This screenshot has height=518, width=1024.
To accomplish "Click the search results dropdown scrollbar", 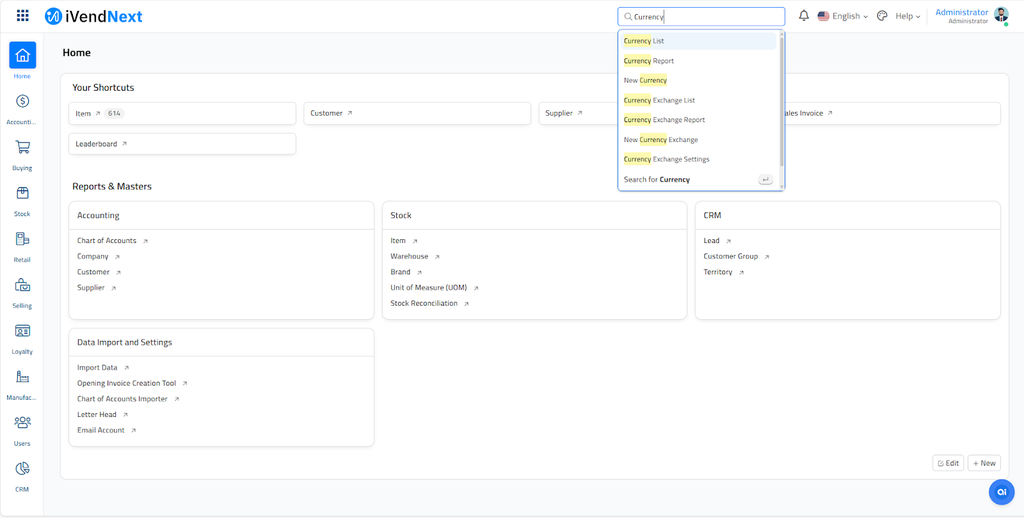I will (x=781, y=100).
